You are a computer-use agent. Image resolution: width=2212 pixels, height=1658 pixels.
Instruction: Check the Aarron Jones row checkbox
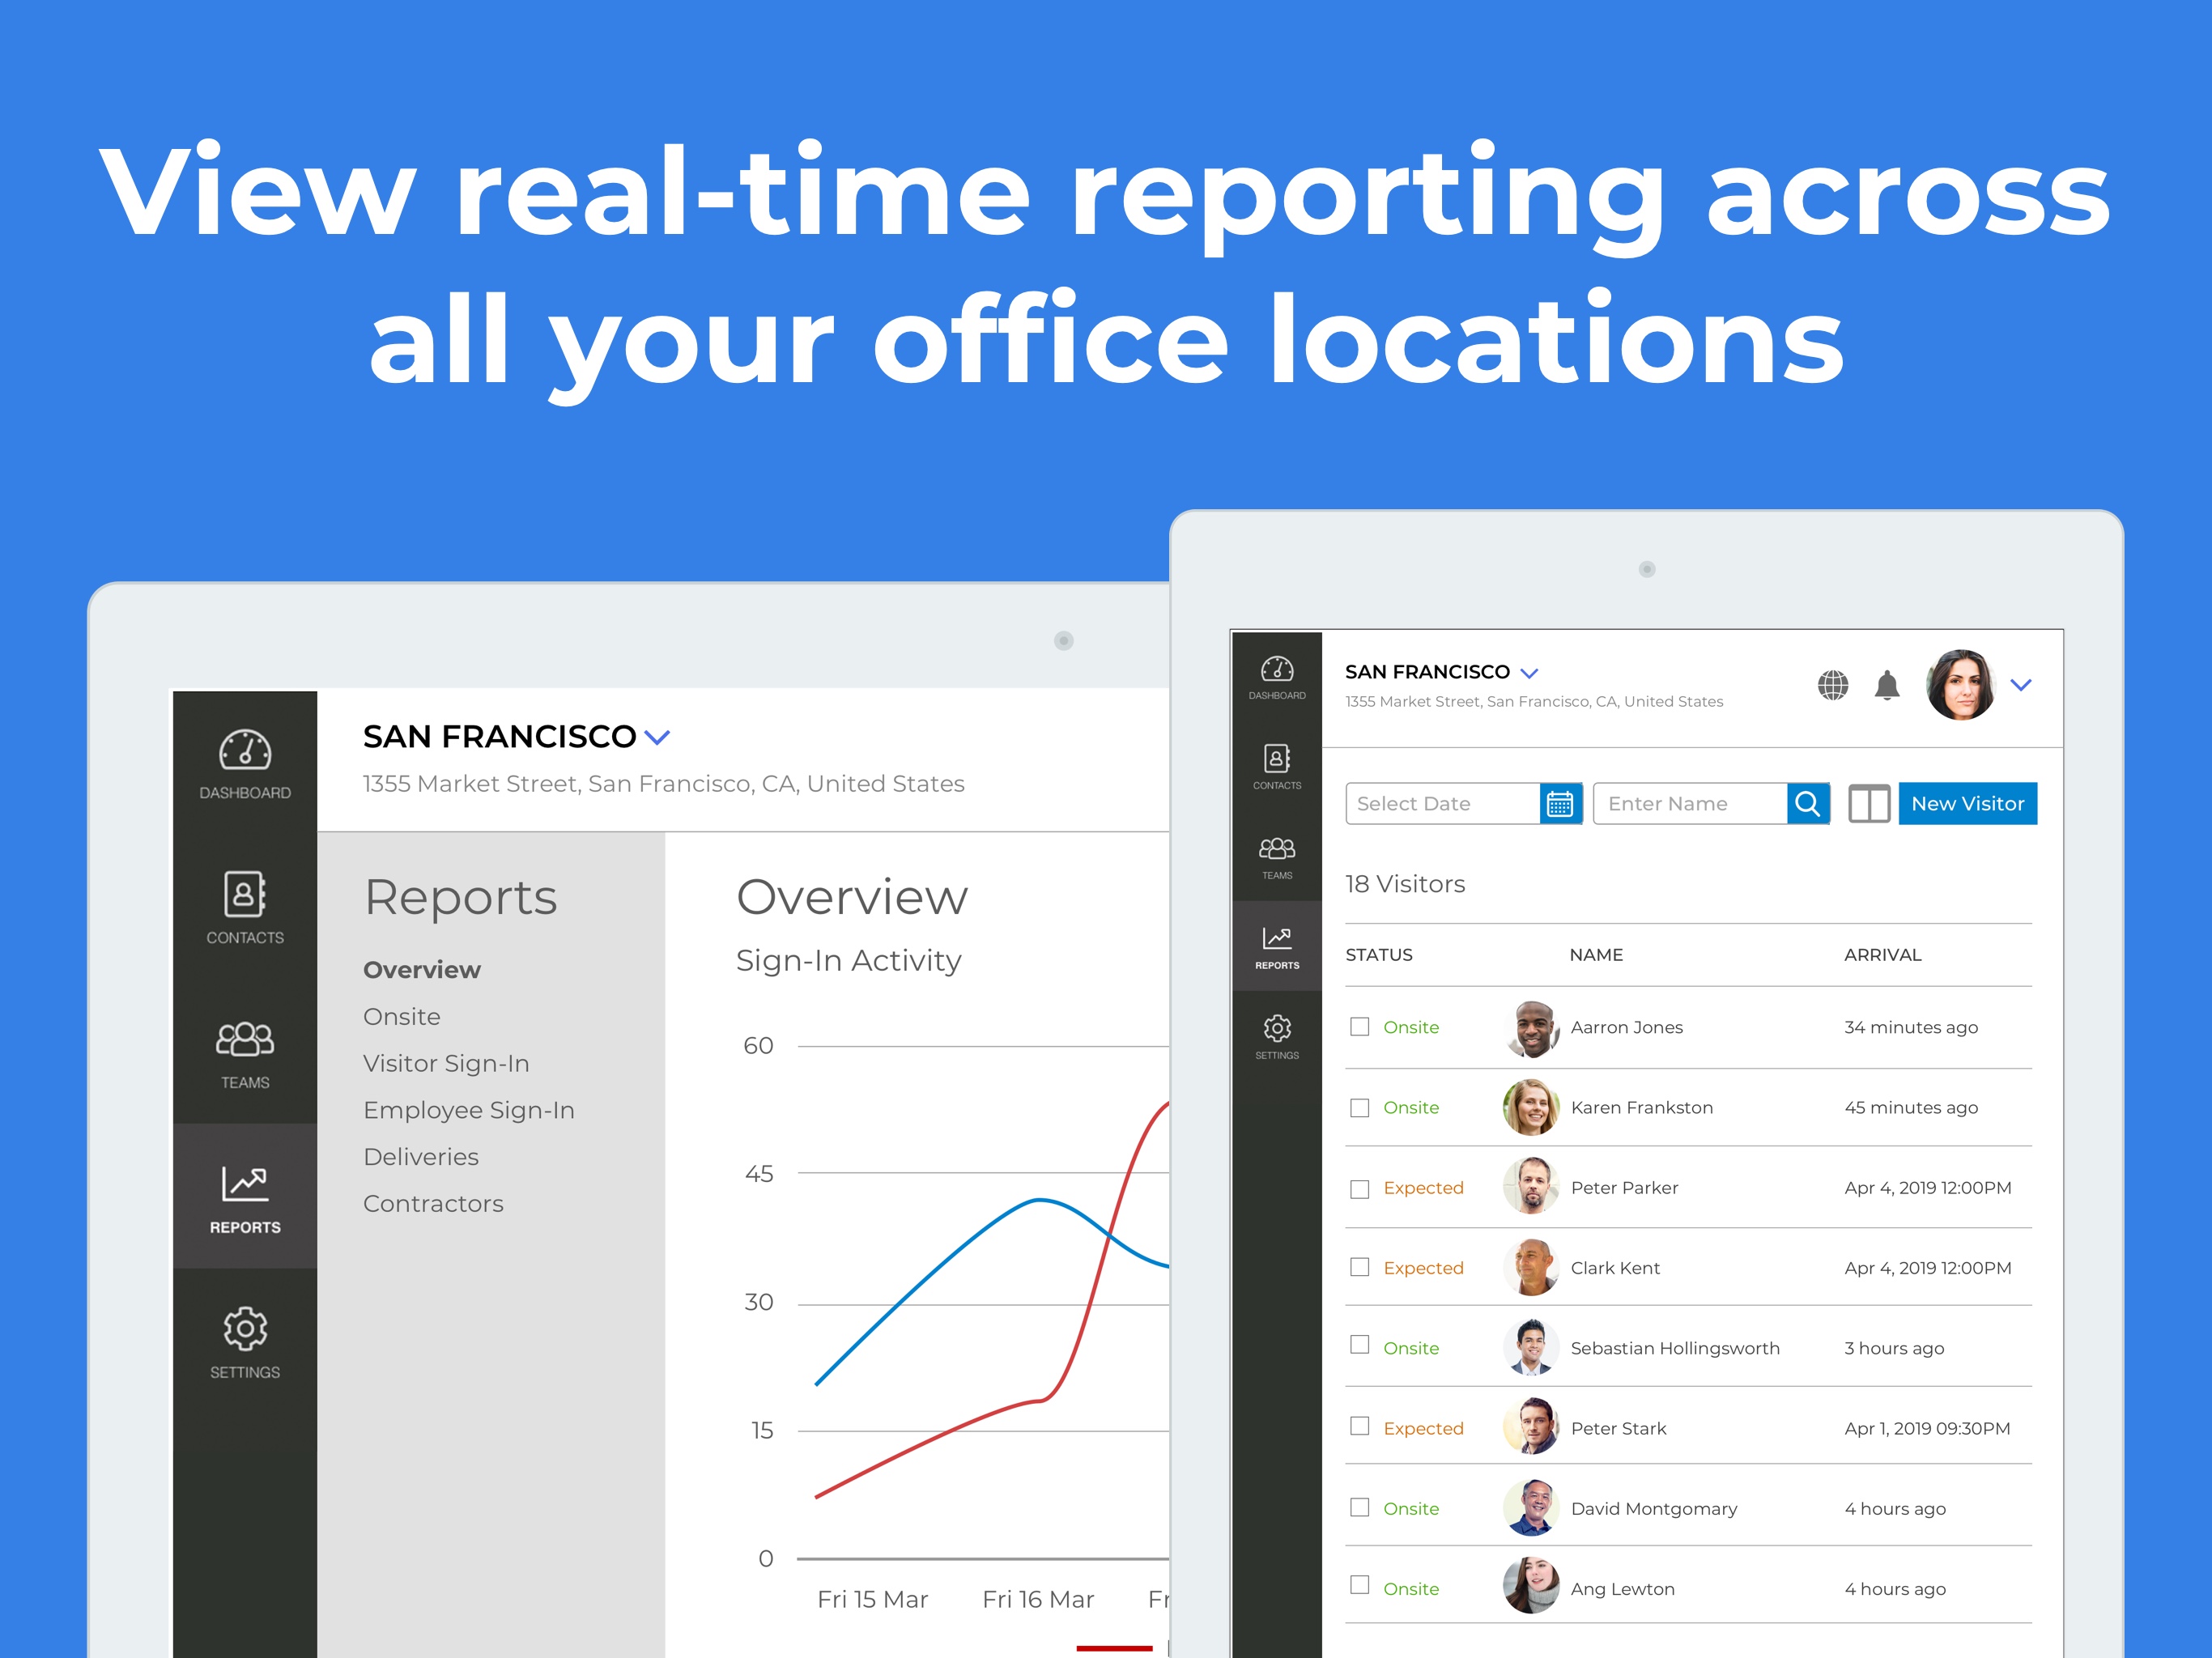pos(1359,1027)
